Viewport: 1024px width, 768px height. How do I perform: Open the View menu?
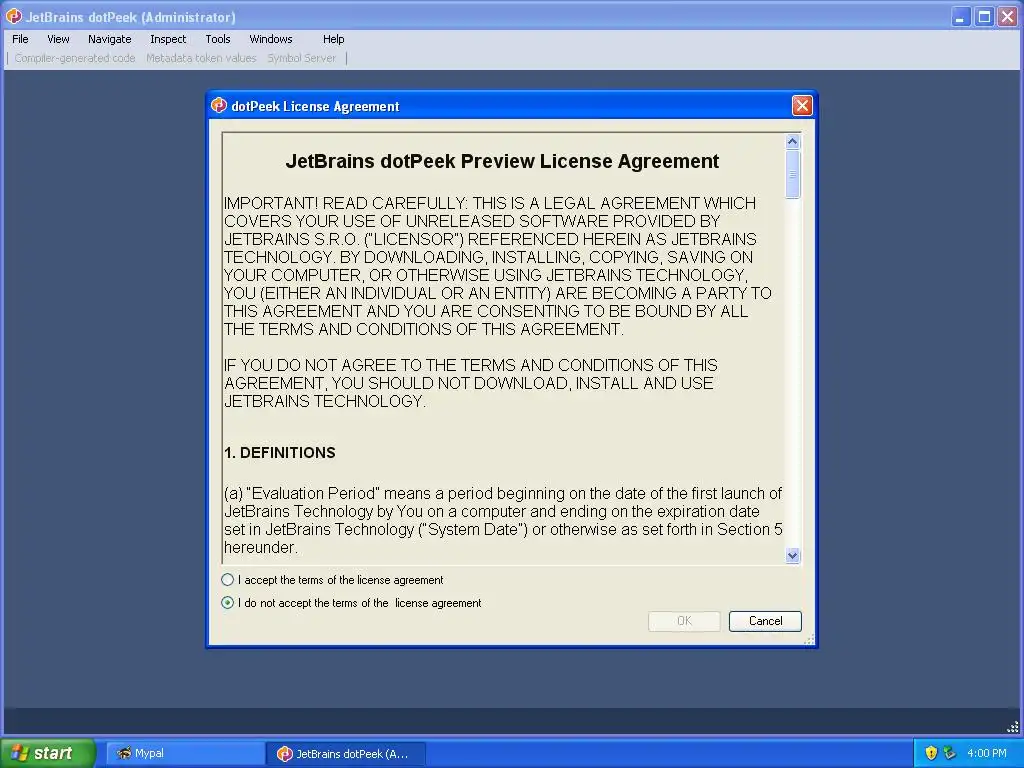58,39
